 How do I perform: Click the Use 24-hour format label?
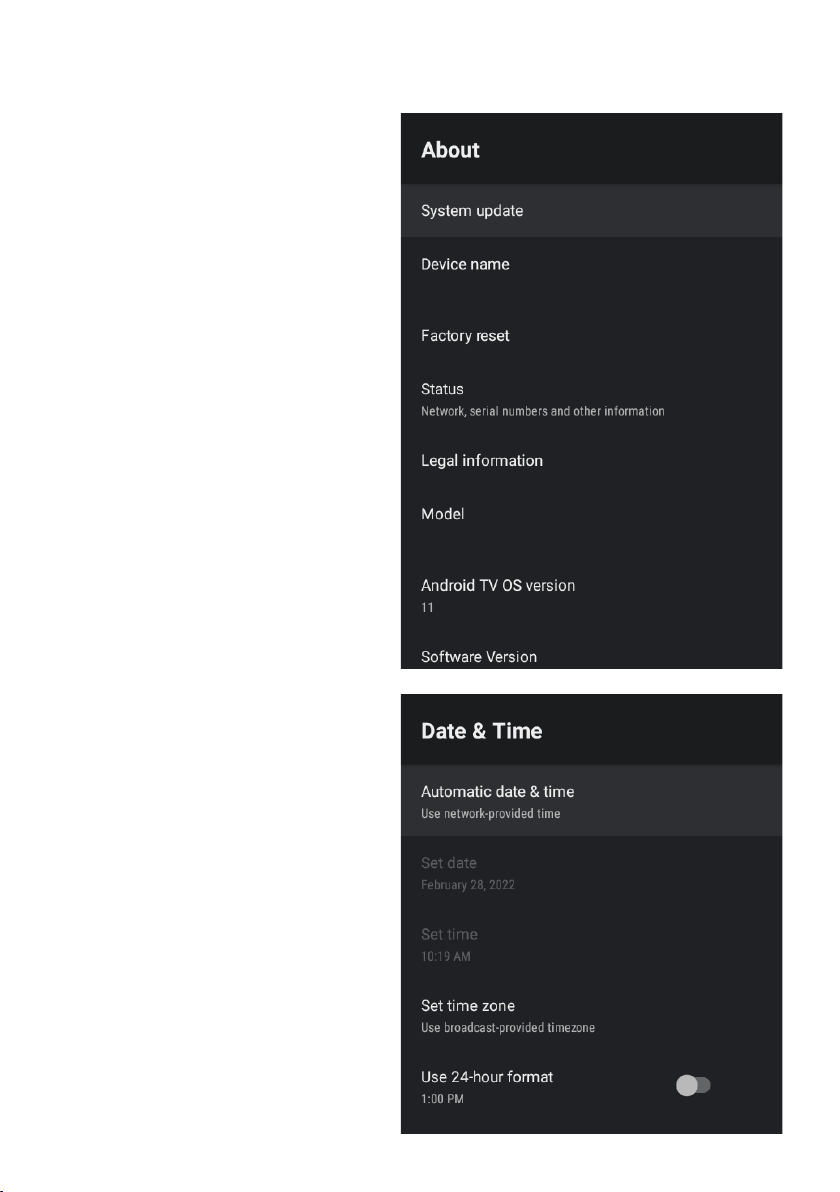click(x=487, y=1076)
